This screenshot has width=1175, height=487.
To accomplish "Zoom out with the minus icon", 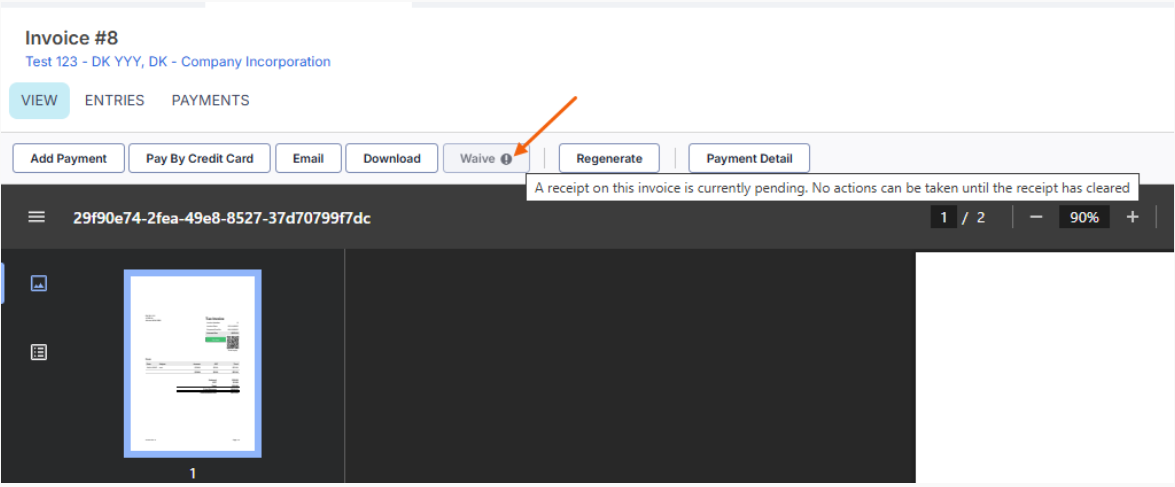I will pyautogui.click(x=1036, y=217).
